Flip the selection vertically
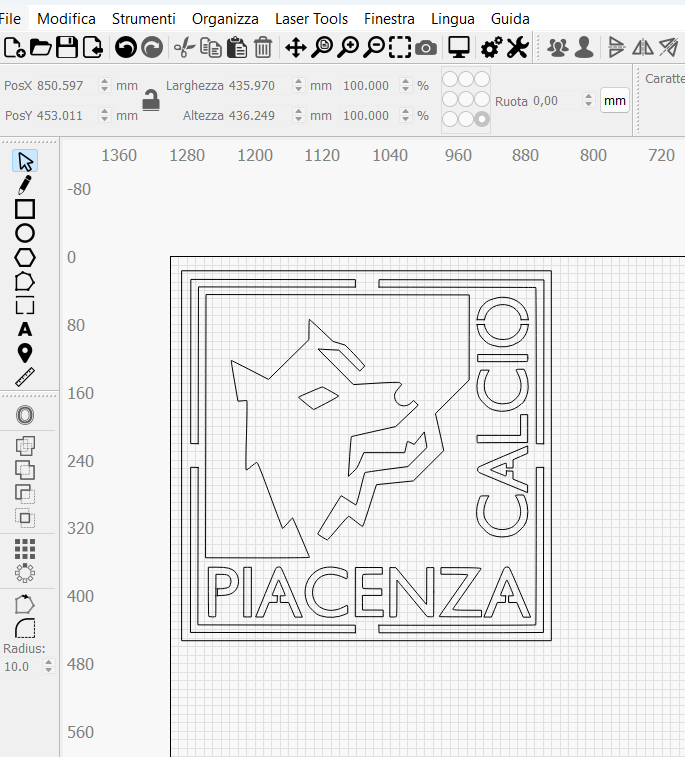Image resolution: width=685 pixels, height=757 pixels. coord(616,48)
